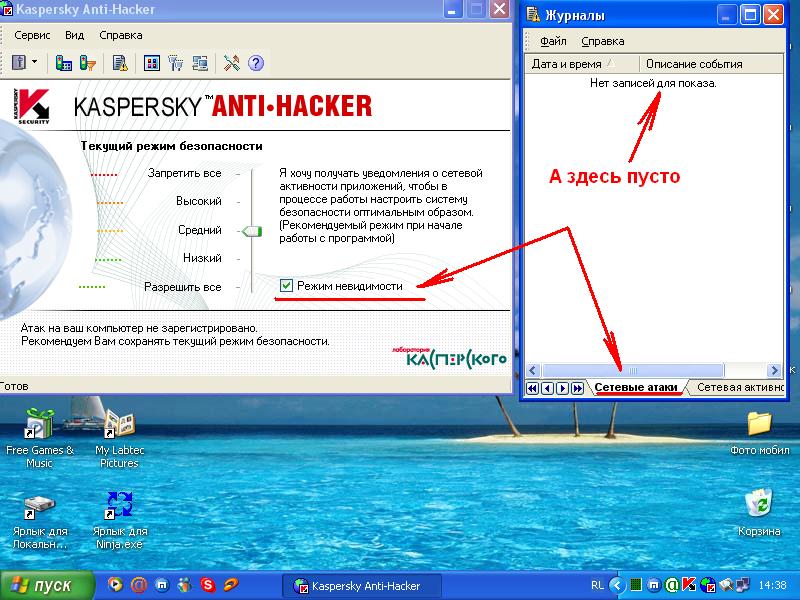Select the Сетевые атаки tab
The image size is (800, 600).
(636, 387)
